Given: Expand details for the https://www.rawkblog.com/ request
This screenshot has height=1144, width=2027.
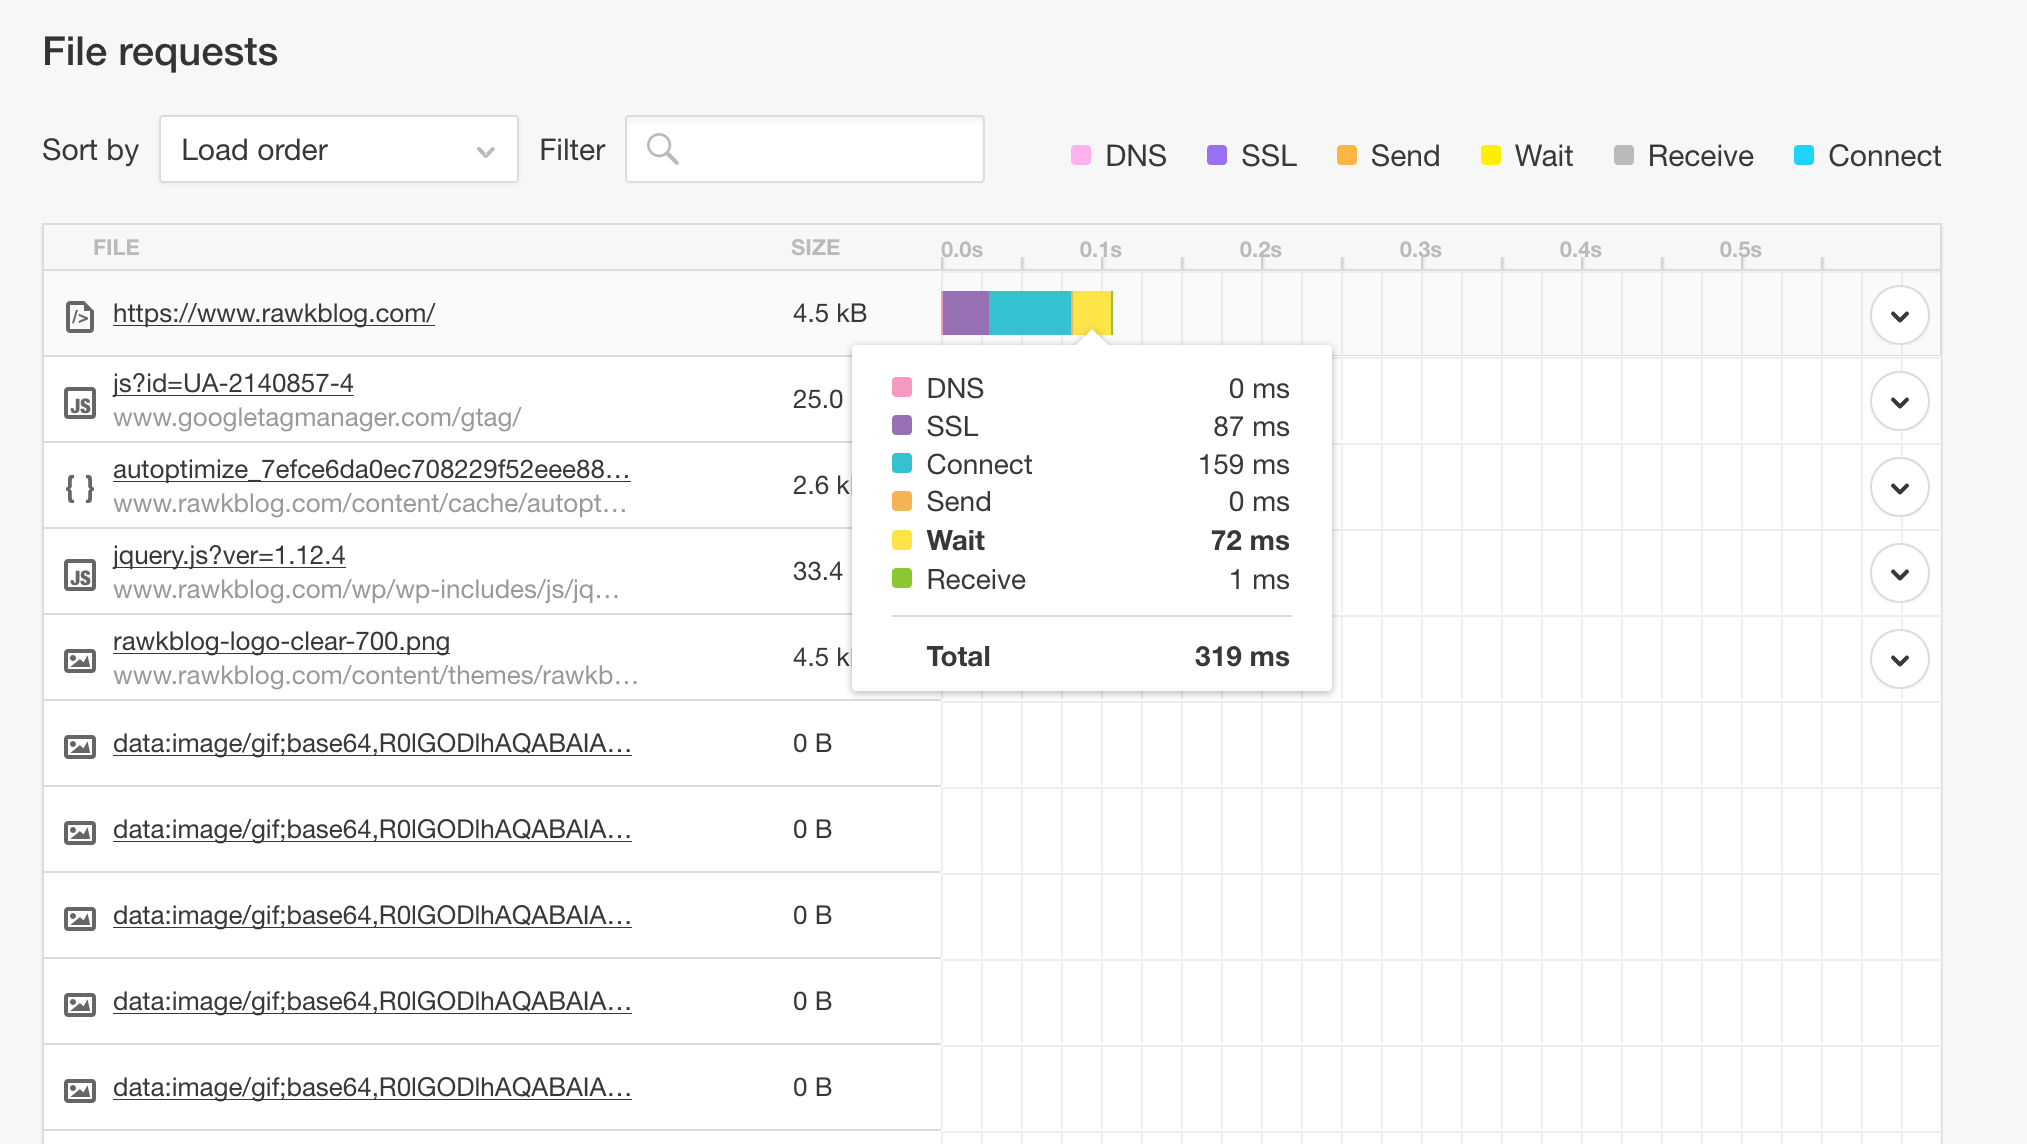Looking at the screenshot, I should (x=1899, y=316).
